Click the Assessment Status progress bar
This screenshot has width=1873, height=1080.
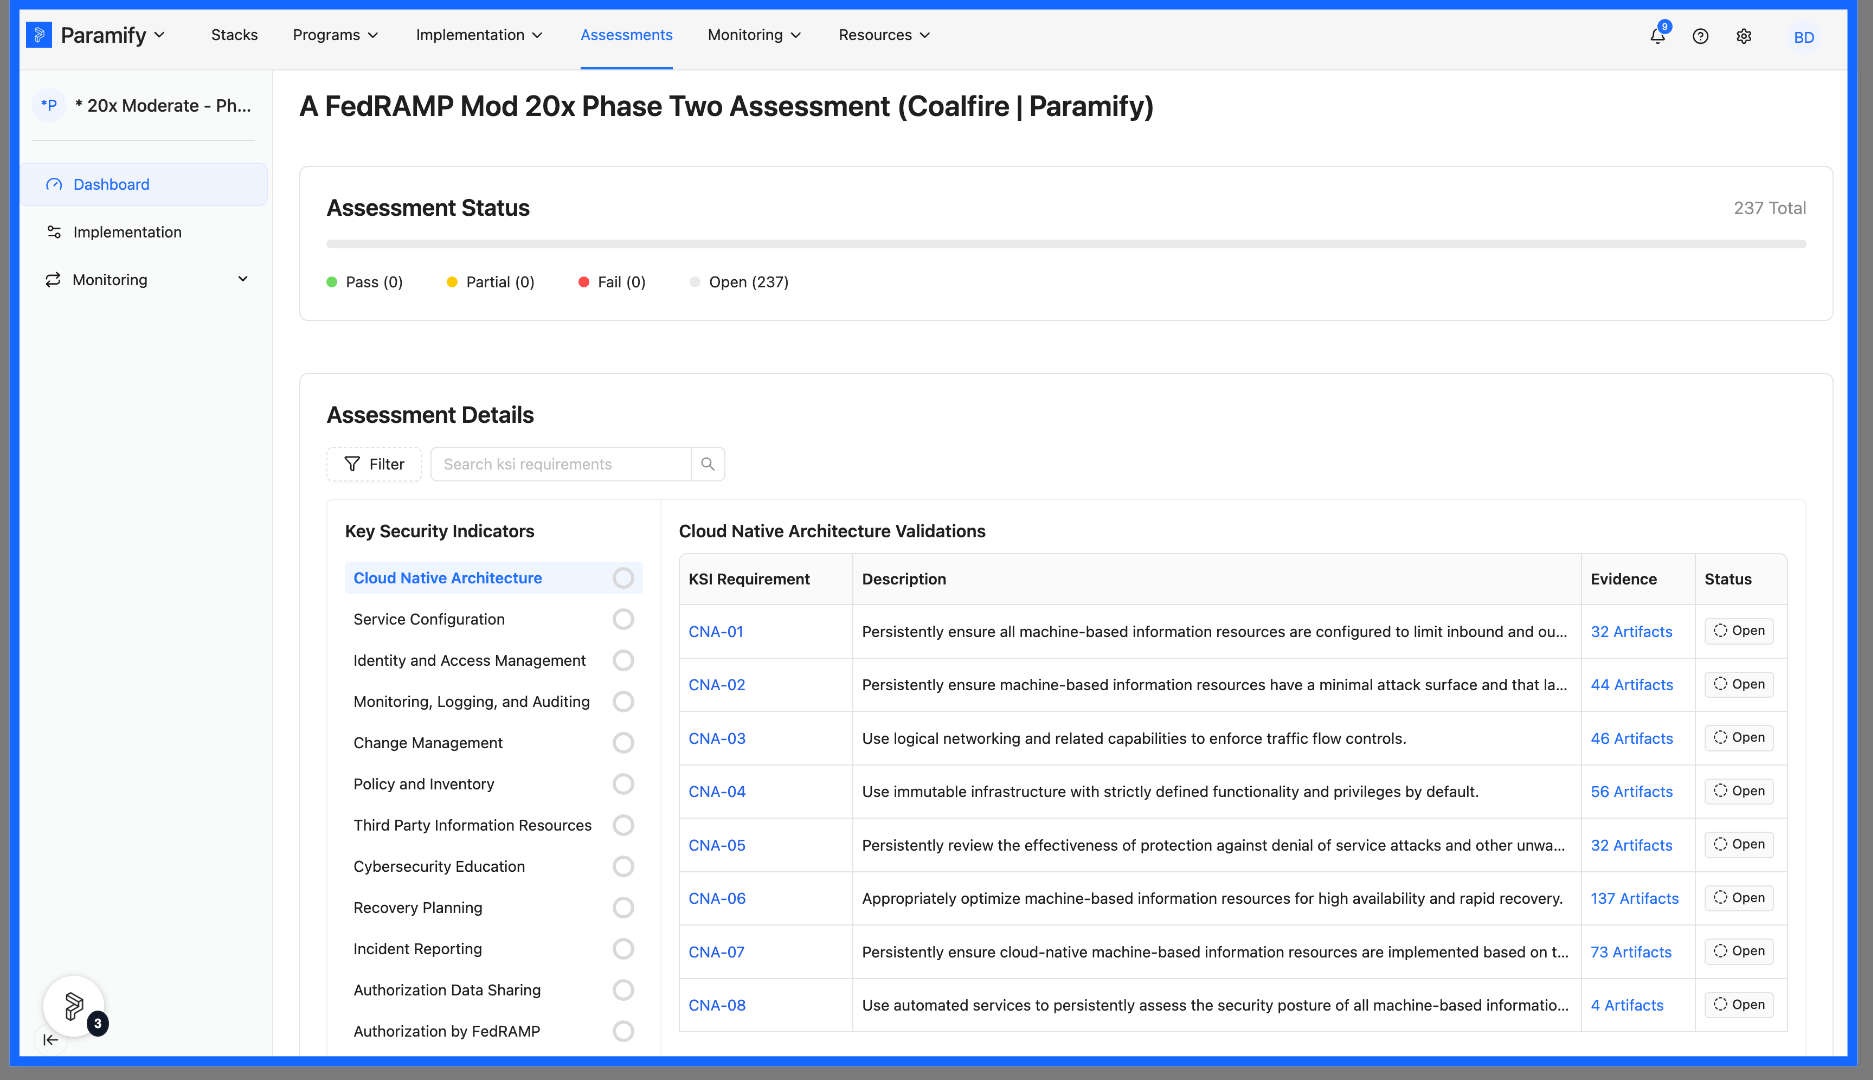[x=1066, y=244]
